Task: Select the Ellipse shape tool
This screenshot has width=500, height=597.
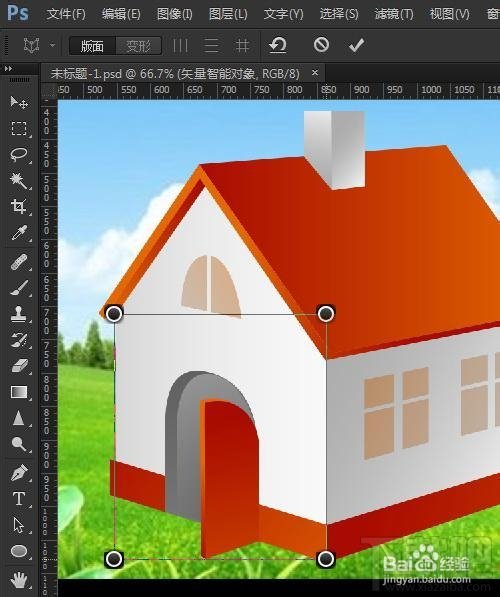Action: (x=19, y=551)
